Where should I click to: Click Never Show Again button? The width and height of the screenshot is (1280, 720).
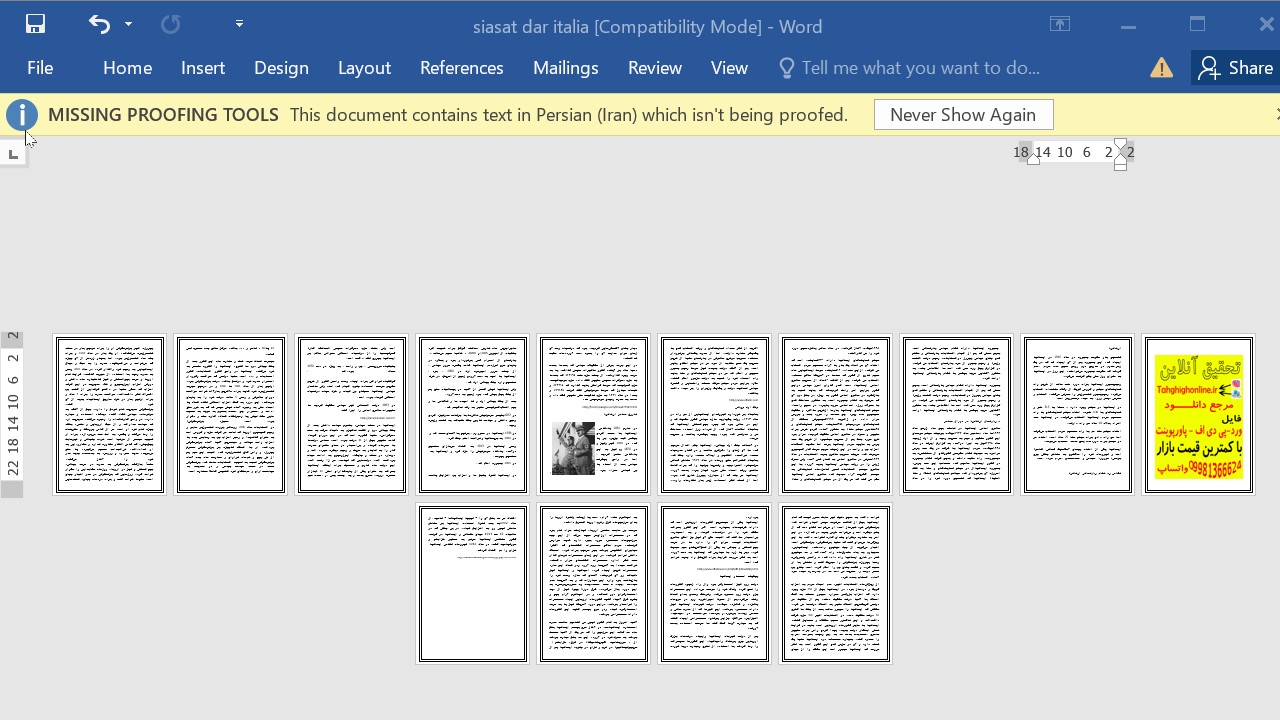[x=963, y=115]
